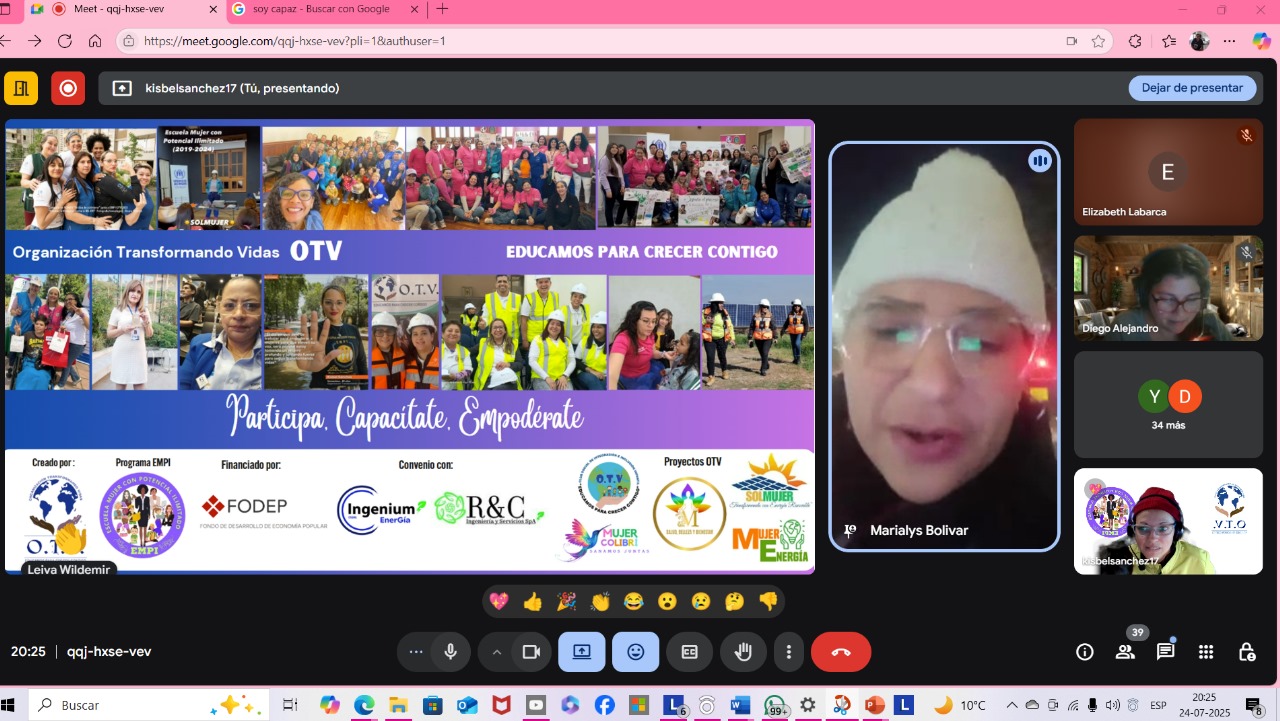Image resolution: width=1280 pixels, height=721 pixels.
Task: Expand audio settings ellipsis button
Action: tap(416, 652)
